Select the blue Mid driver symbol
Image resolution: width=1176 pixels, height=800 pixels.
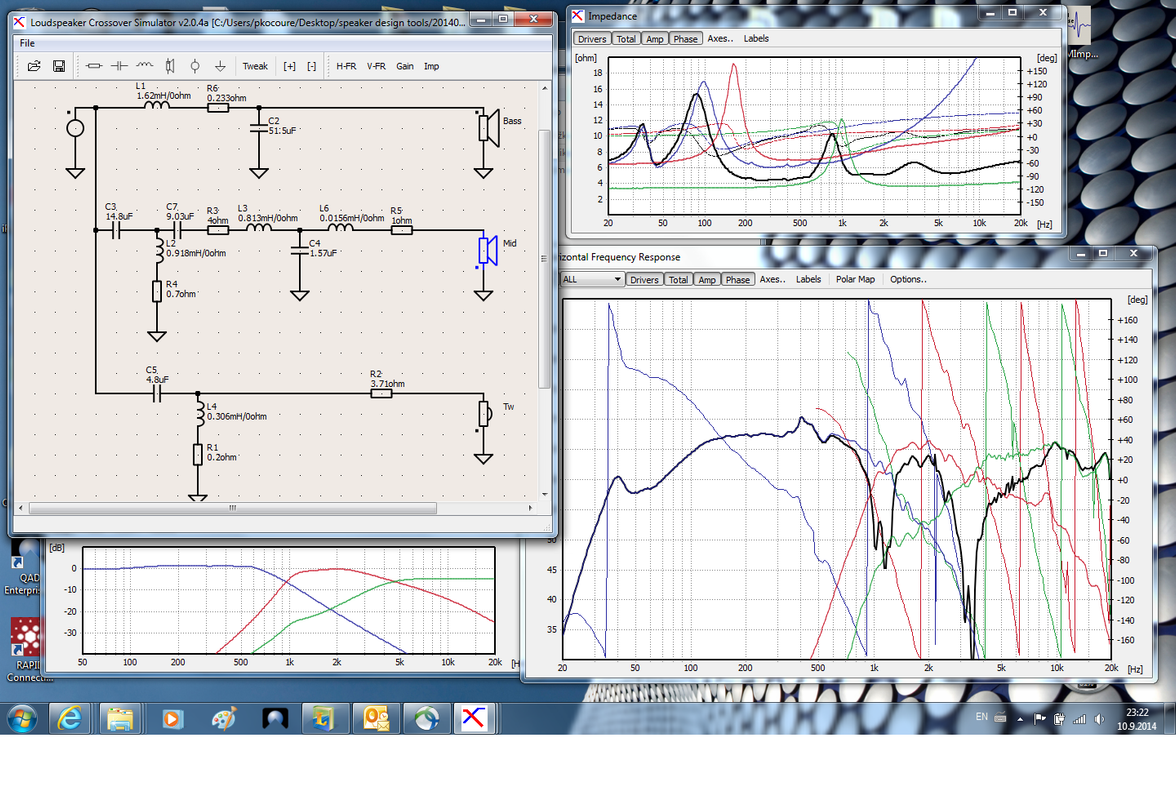pyautogui.click(x=488, y=250)
